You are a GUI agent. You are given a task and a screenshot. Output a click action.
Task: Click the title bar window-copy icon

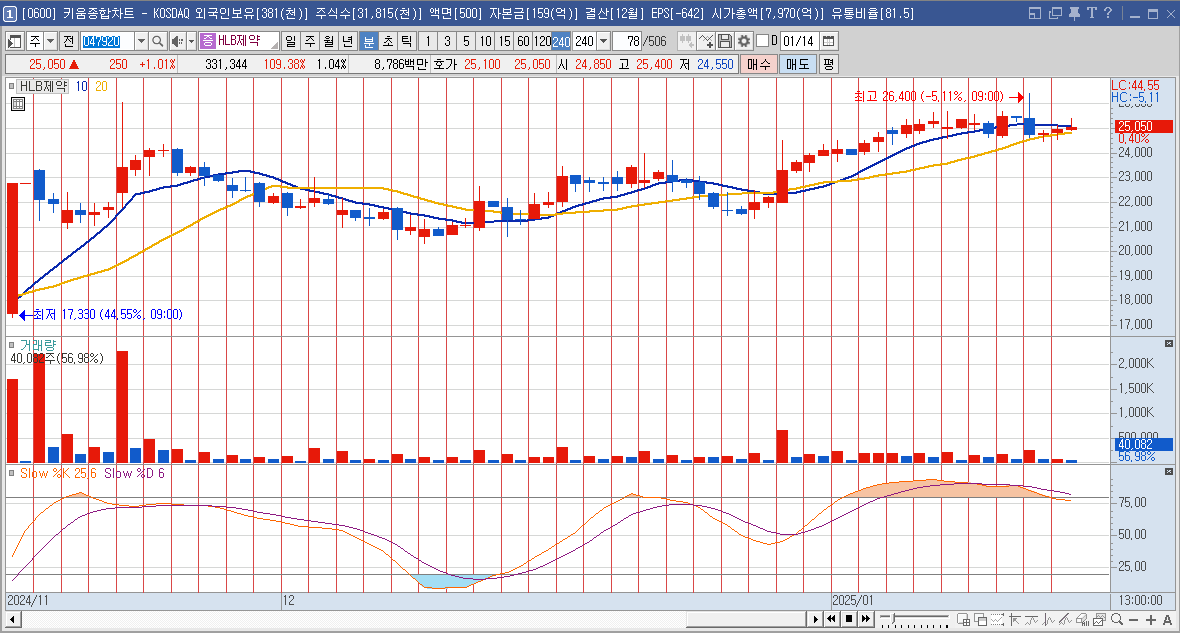click(1055, 13)
